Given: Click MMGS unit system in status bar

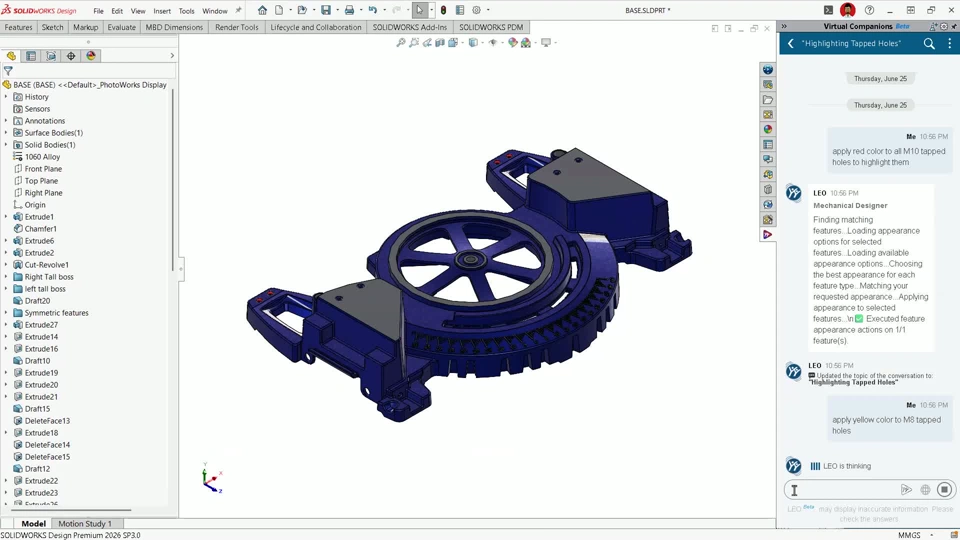Looking at the screenshot, I should tap(909, 535).
